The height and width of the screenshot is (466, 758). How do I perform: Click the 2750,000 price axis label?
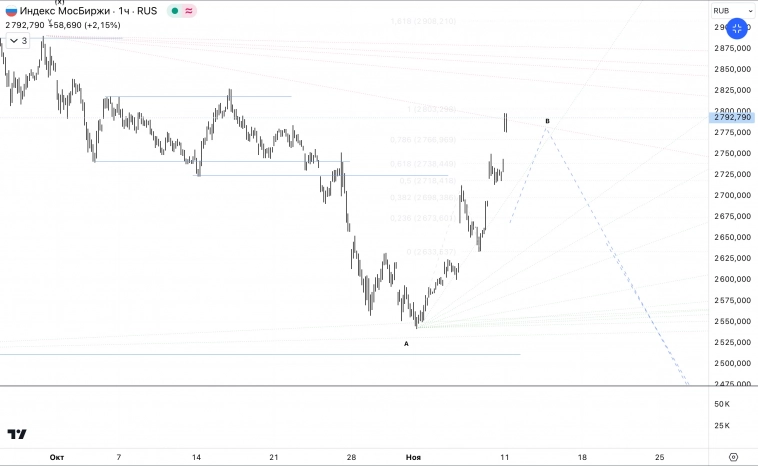732,153
